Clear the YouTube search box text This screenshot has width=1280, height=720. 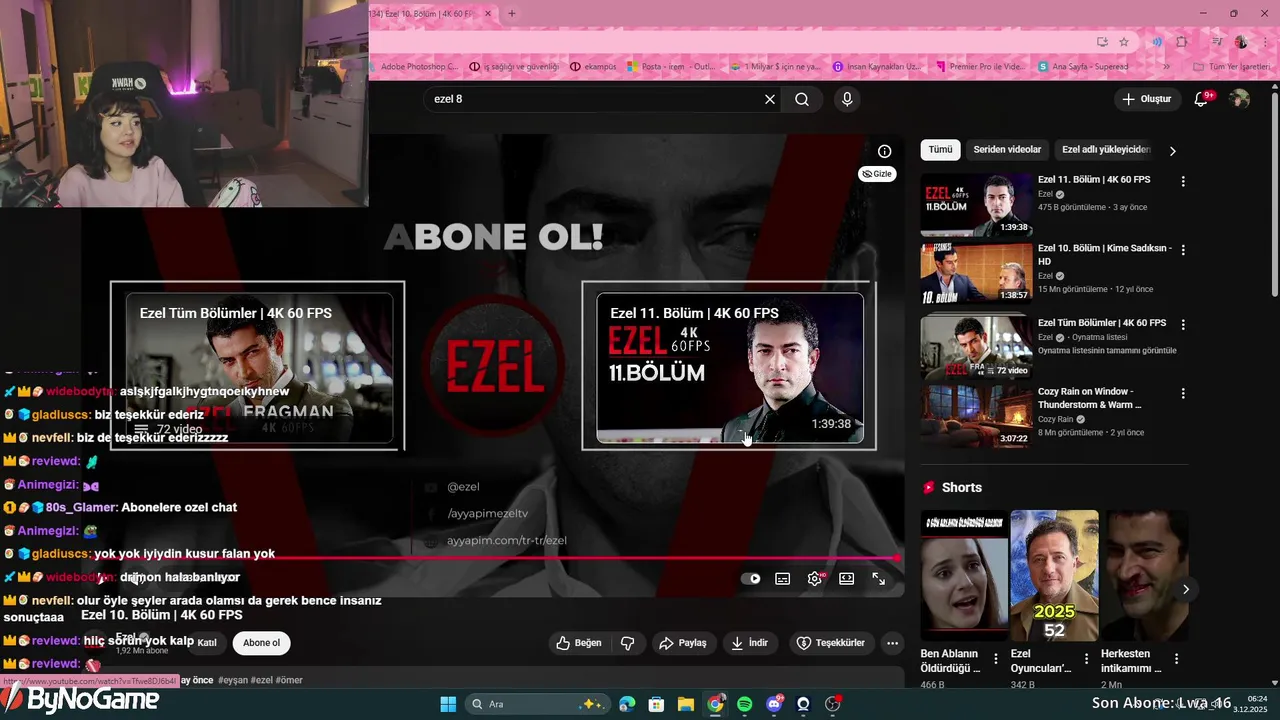(x=770, y=99)
